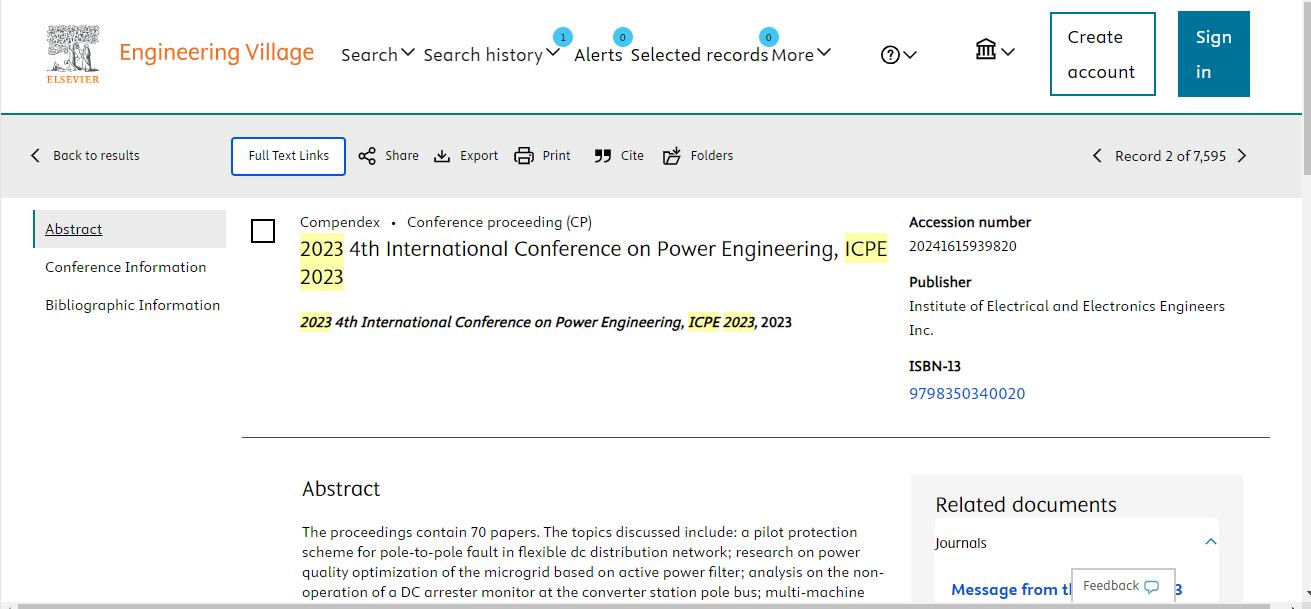Click the Share icon
The image size is (1311, 609).
[x=368, y=156]
